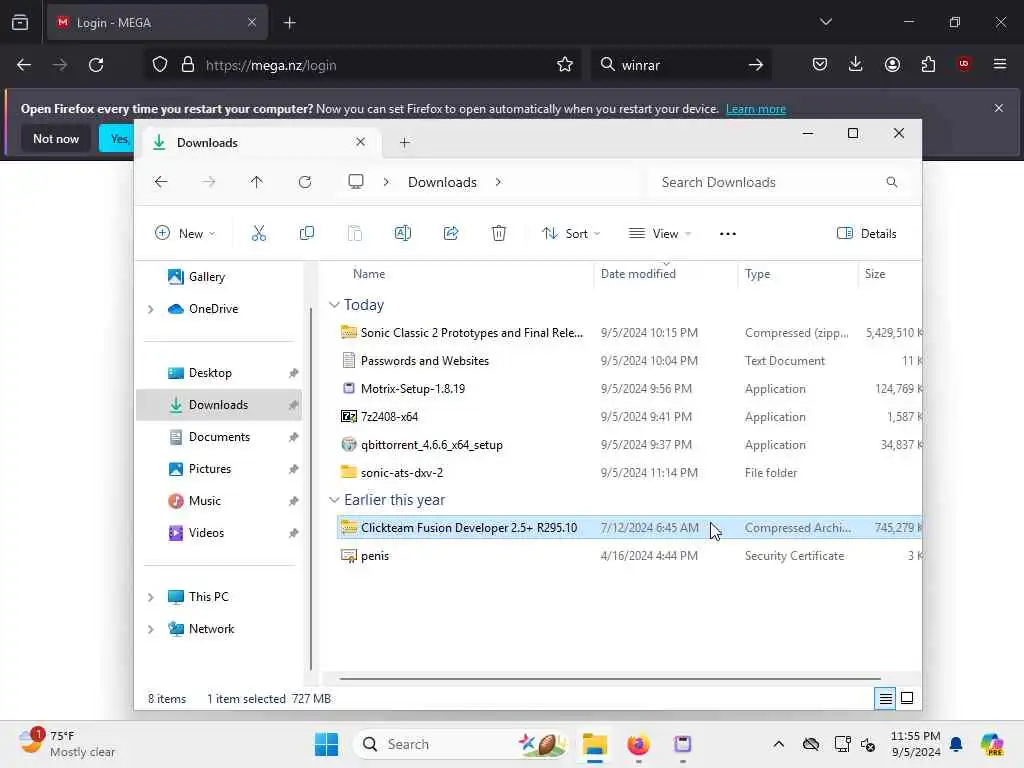Click the shield tracking protection icon
The width and height of the screenshot is (1024, 768).
click(160, 65)
